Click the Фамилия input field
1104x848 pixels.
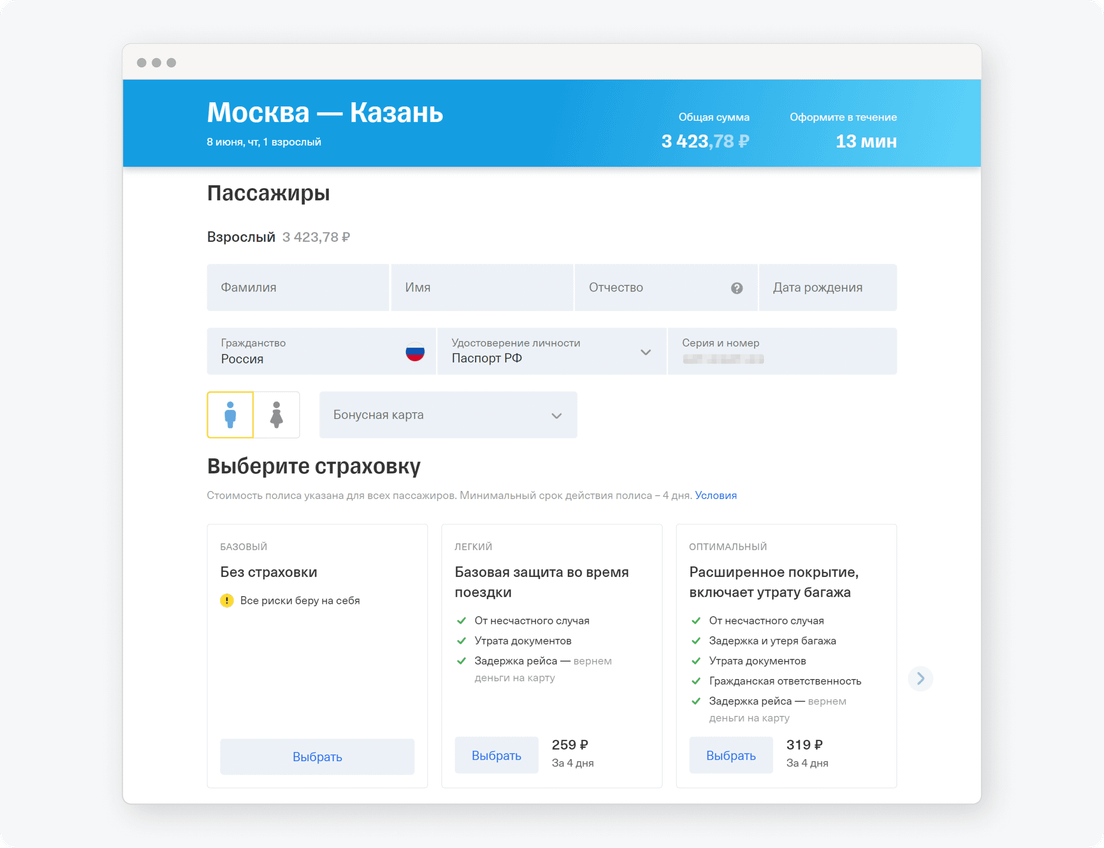pos(298,287)
